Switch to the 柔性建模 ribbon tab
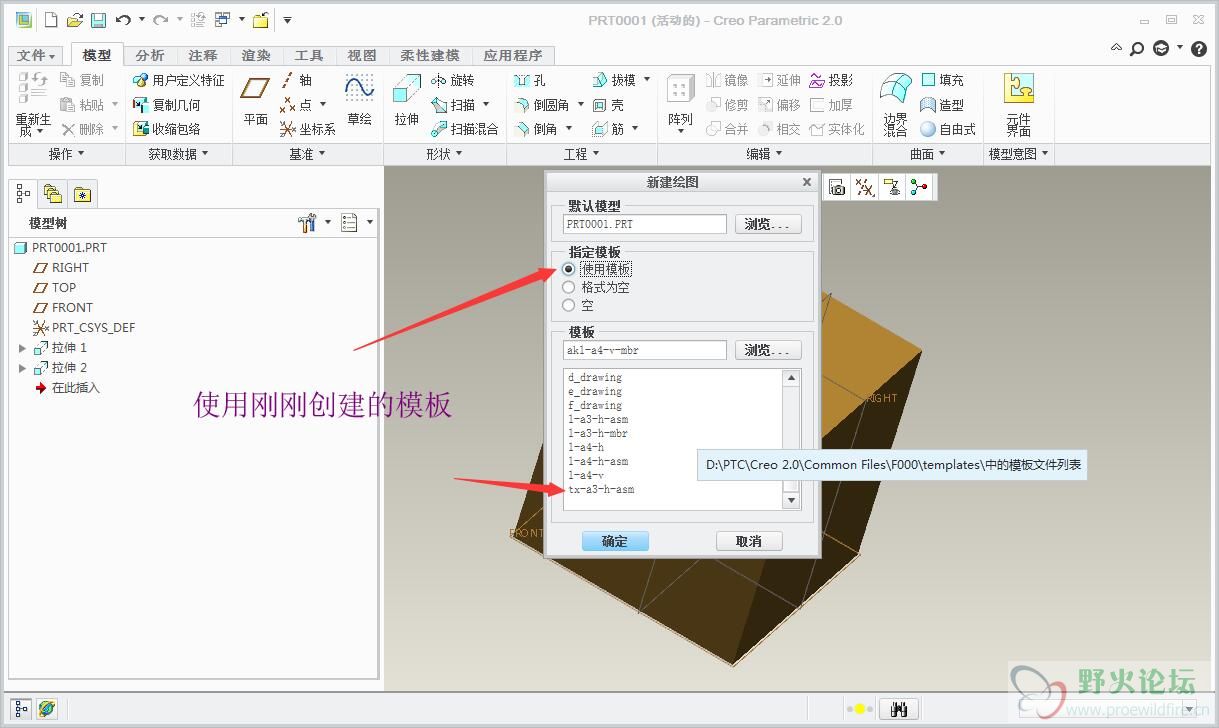 pyautogui.click(x=430, y=56)
